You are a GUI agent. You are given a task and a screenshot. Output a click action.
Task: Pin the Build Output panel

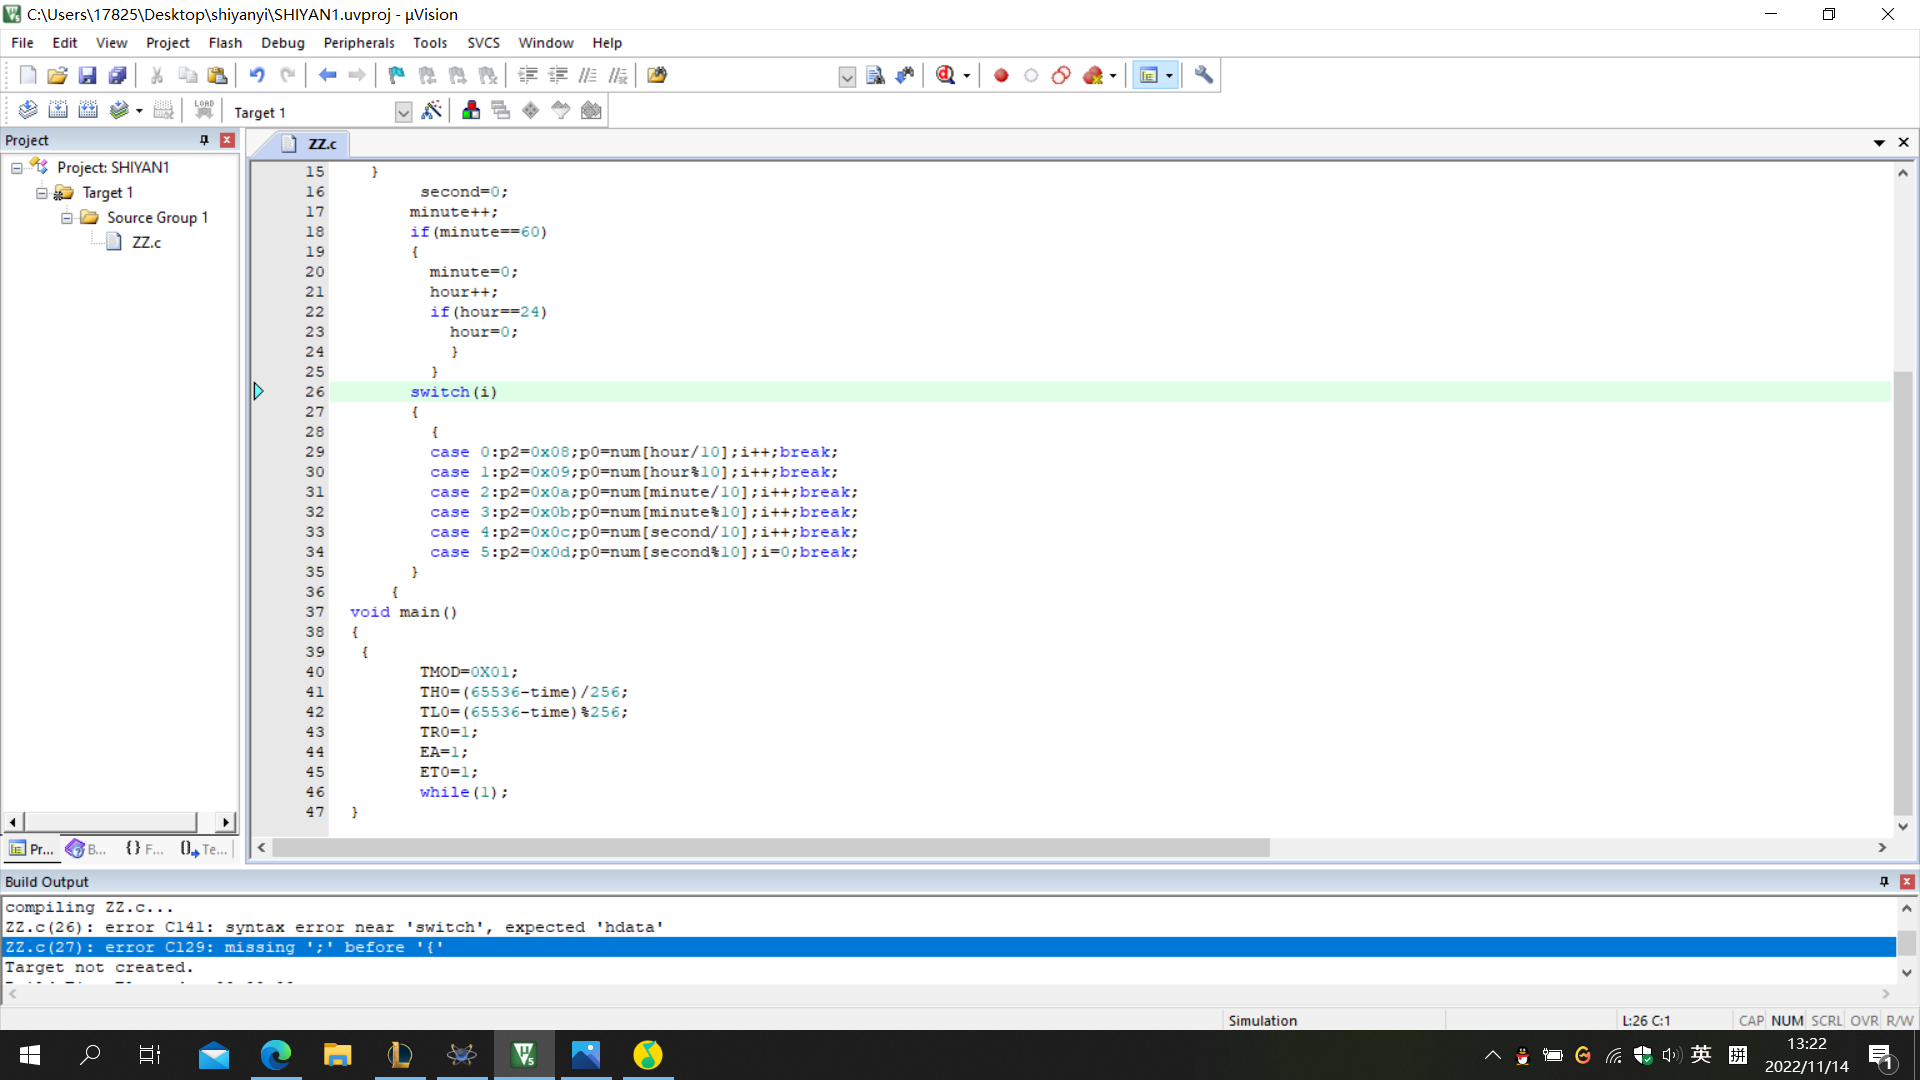coord(1884,881)
